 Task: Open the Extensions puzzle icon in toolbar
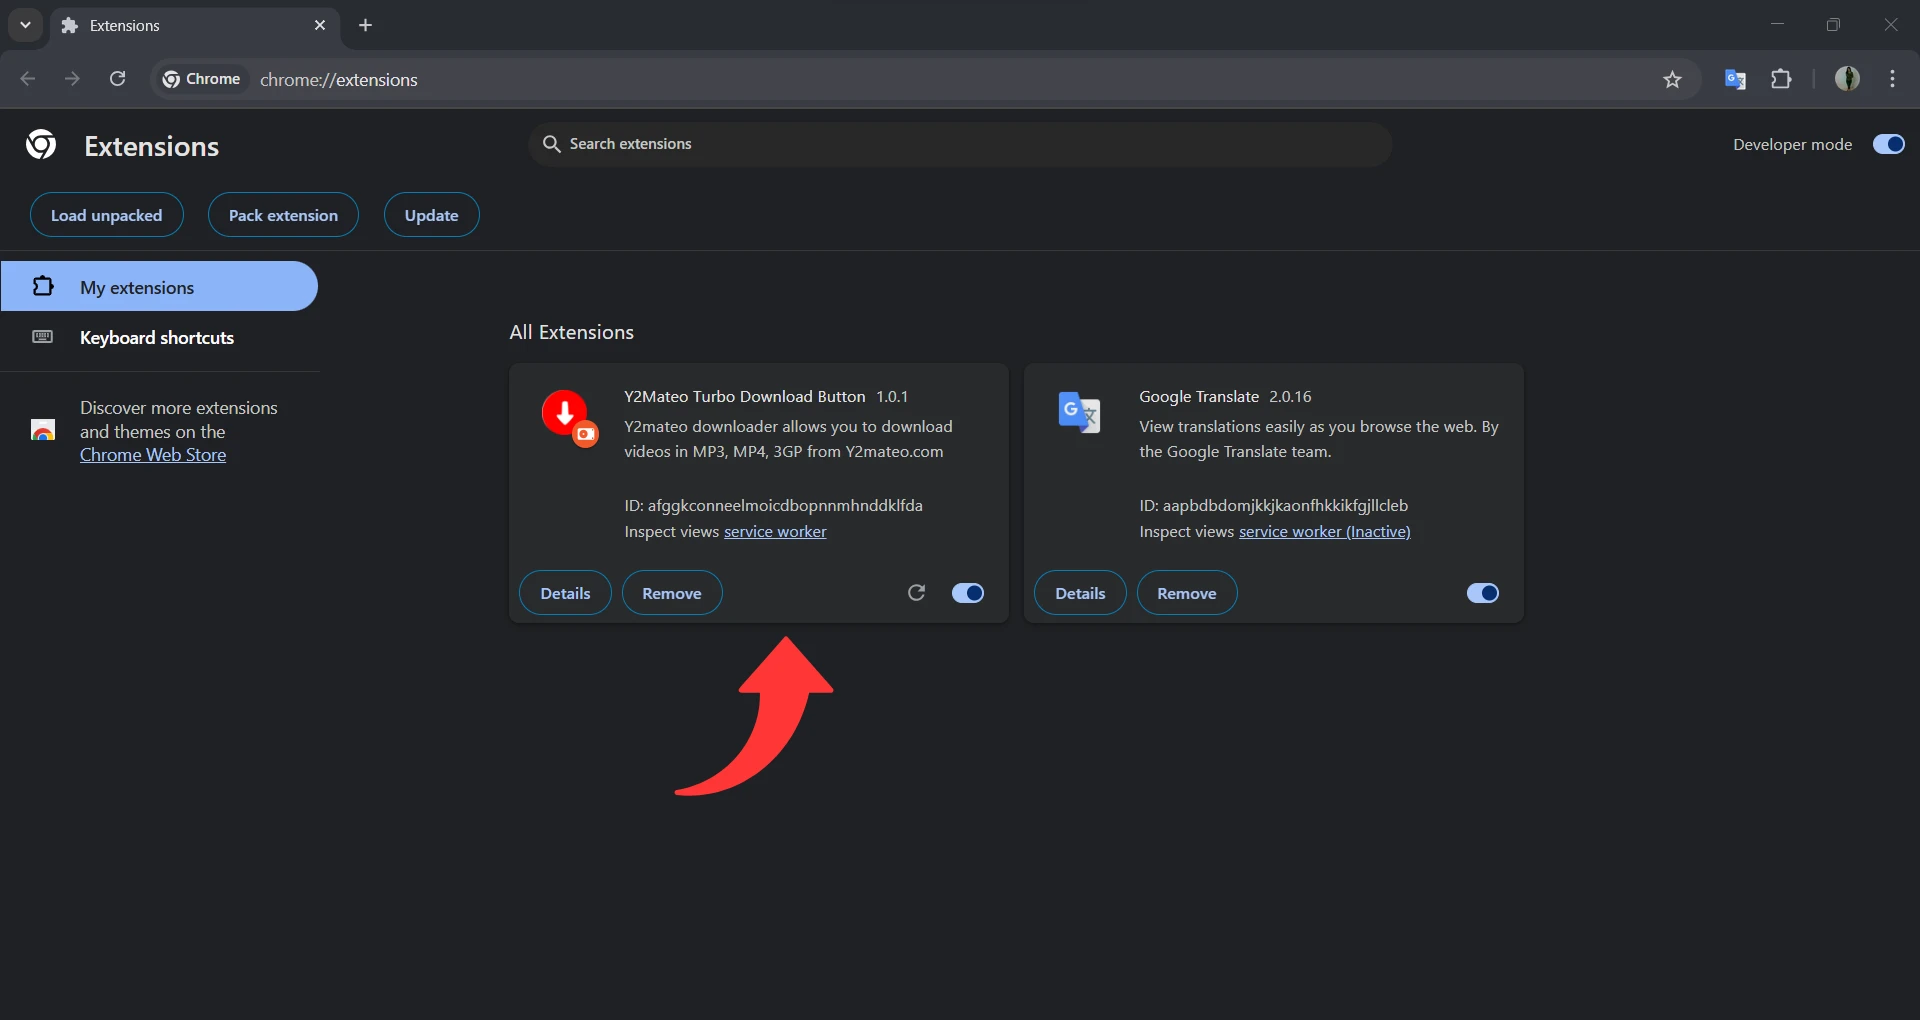click(1781, 79)
